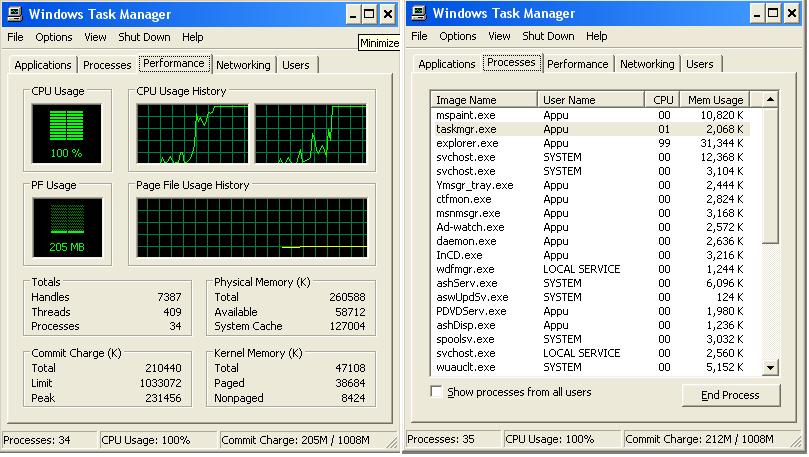Screen dimensions: 809x457
Task: Click the Page File Usage History graph
Action: [252, 227]
